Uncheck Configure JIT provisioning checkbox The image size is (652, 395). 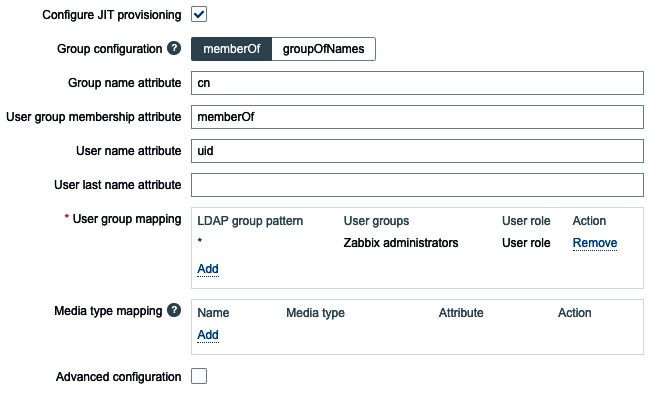(199, 15)
